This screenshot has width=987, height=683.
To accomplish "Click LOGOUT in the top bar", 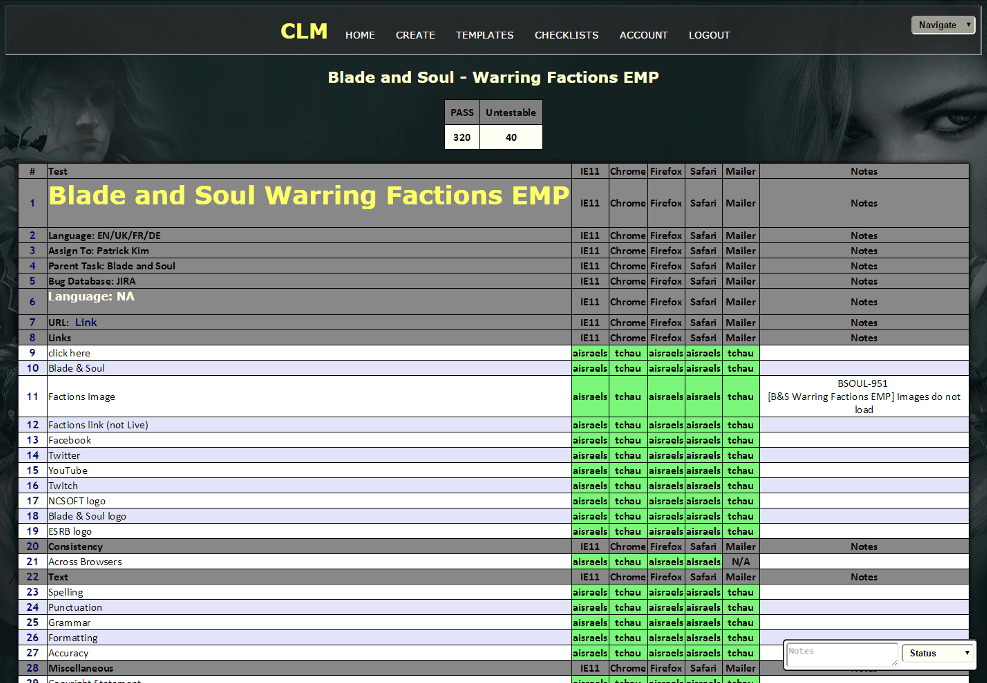I will point(709,35).
